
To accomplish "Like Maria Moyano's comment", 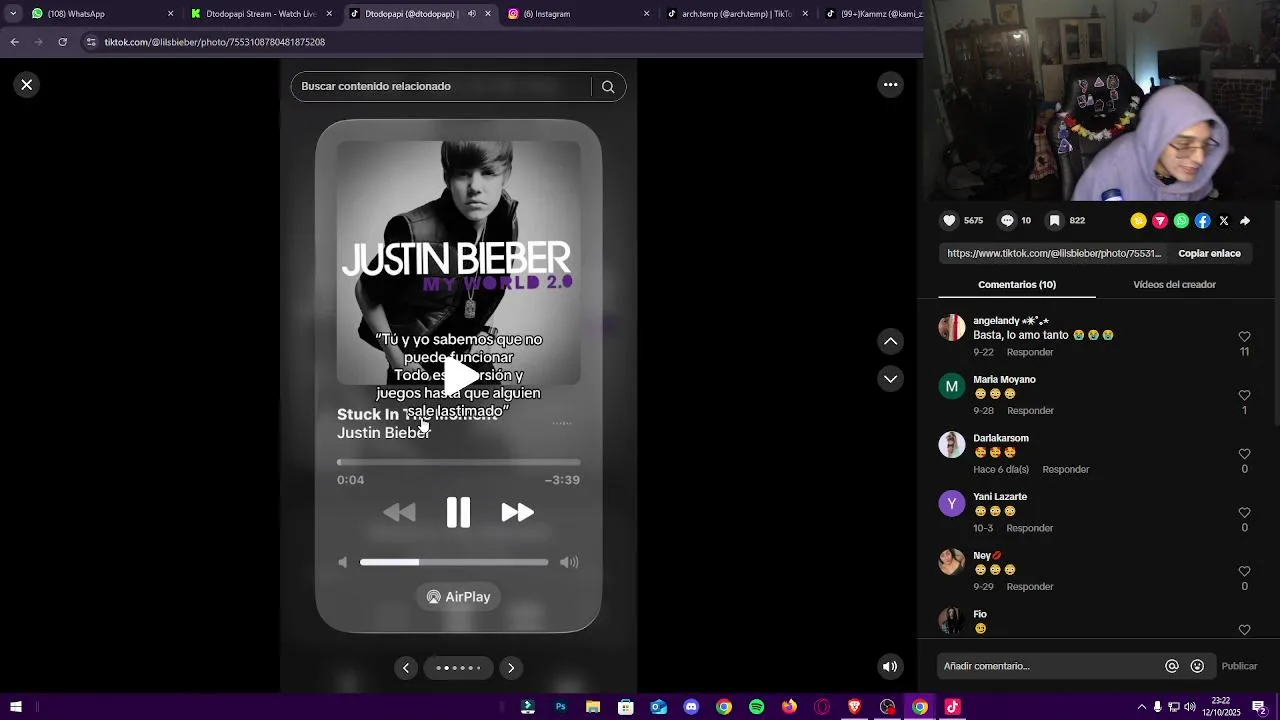I will click(x=1244, y=396).
